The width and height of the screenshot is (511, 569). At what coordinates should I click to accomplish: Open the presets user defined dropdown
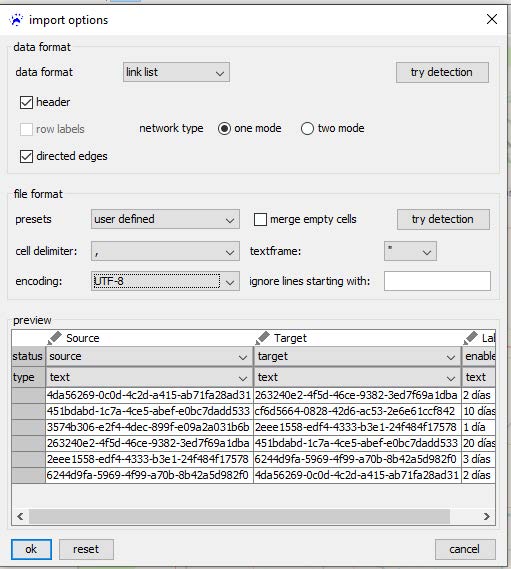165,219
